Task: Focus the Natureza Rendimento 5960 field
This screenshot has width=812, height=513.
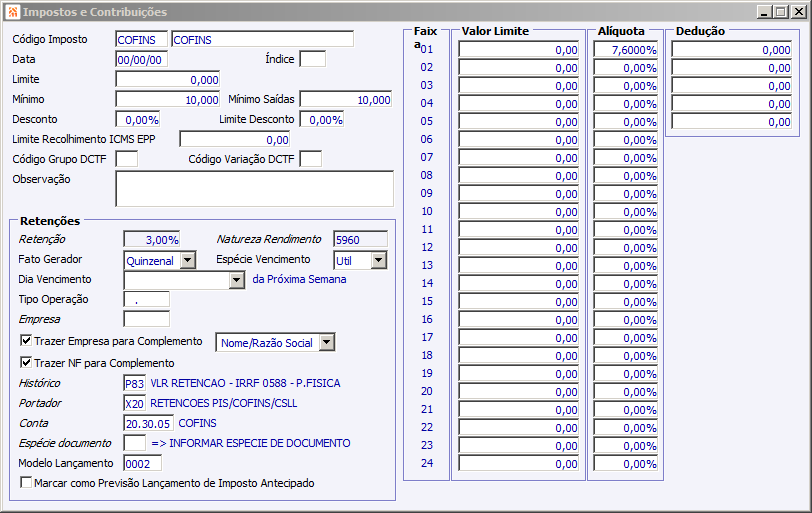Action: click(x=360, y=240)
